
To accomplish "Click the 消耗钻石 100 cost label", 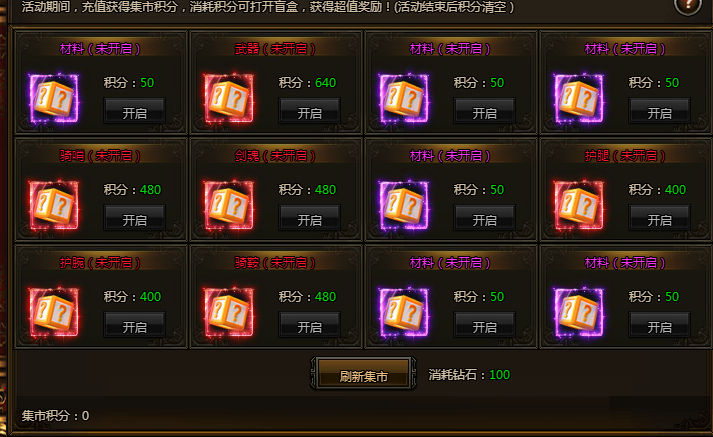I will pos(469,375).
